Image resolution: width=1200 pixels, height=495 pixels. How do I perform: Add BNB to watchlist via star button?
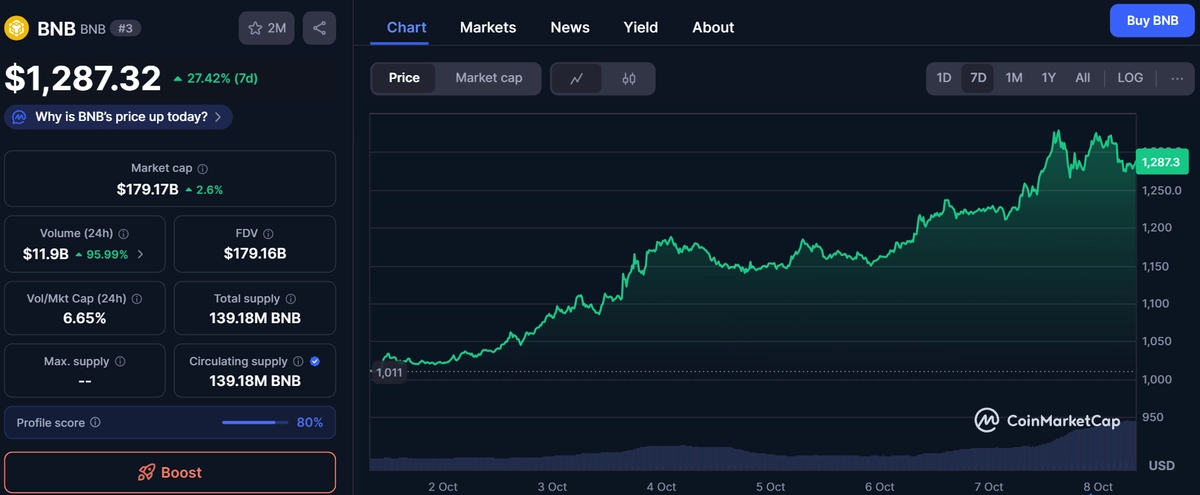[266, 28]
